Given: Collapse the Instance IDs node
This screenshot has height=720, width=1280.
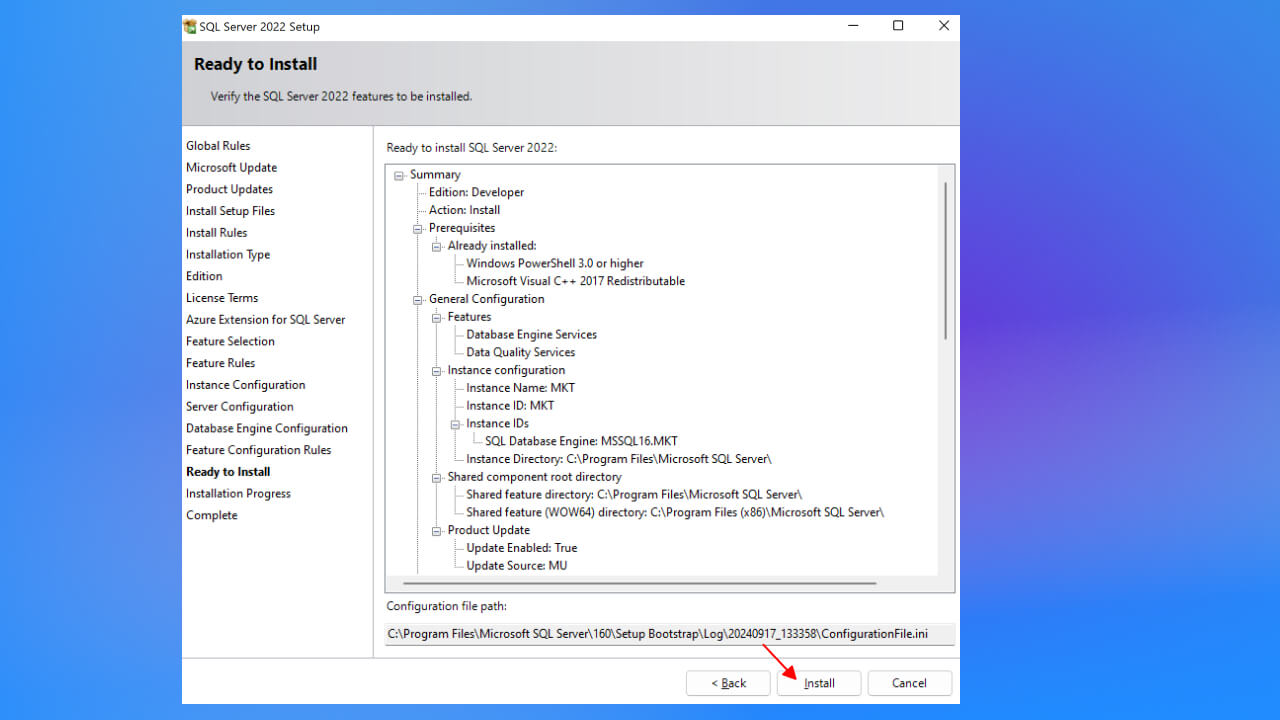Looking at the screenshot, I should 456,424.
